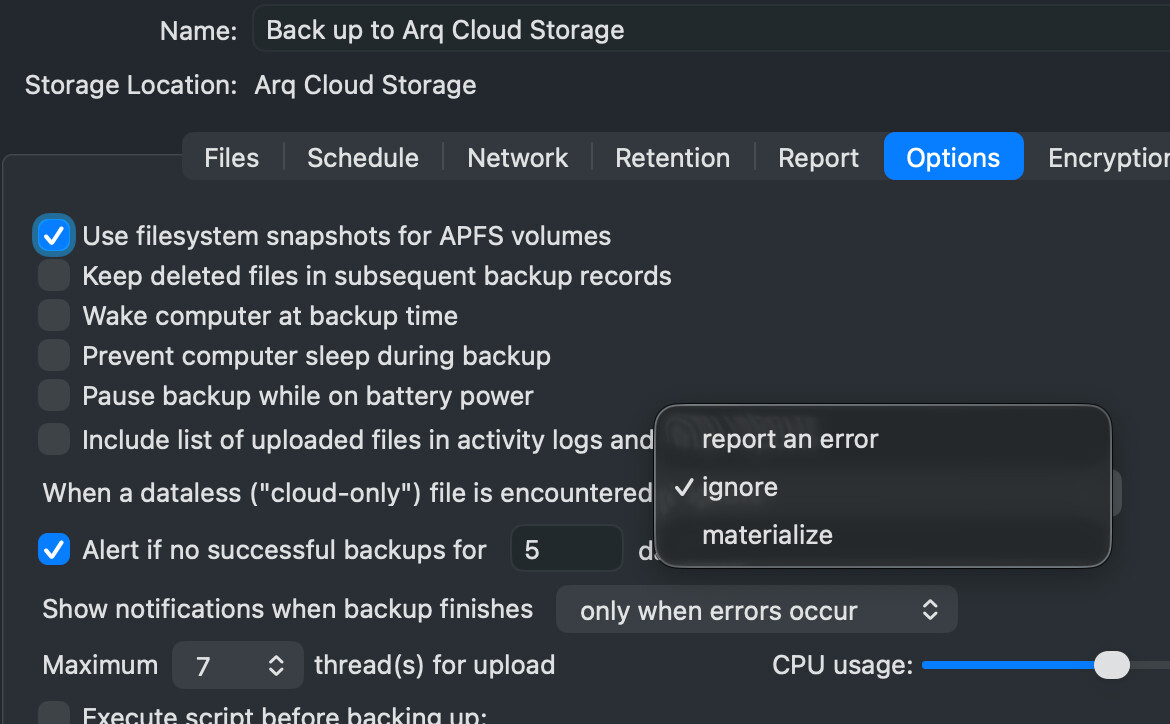Select 'report an error' menu option
This screenshot has width=1170, height=724.
click(790, 439)
